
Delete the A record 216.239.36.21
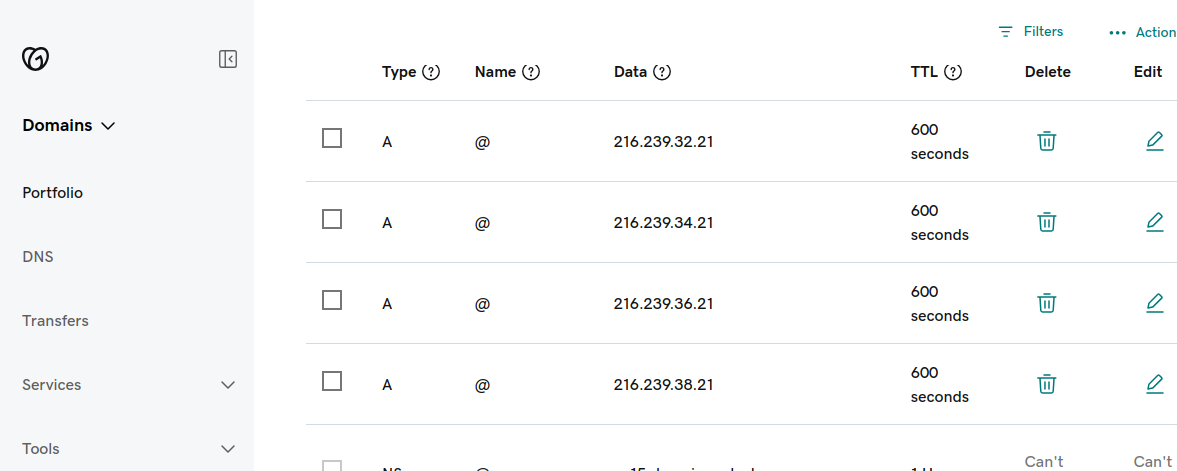click(x=1047, y=303)
